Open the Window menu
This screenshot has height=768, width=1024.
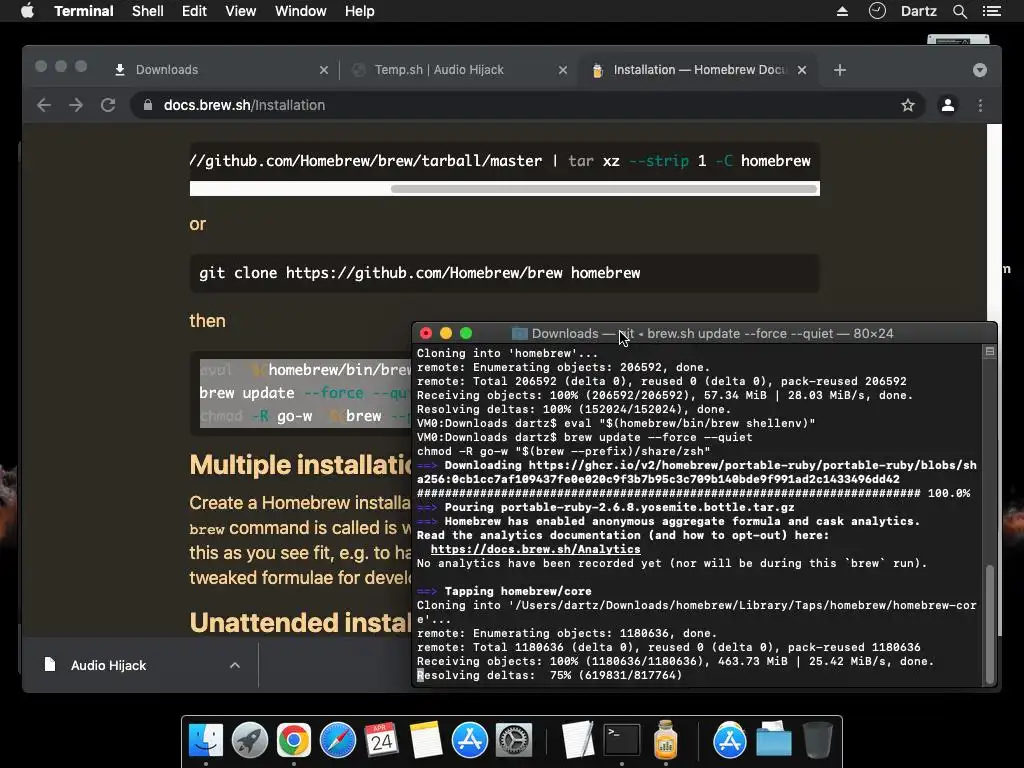pyautogui.click(x=300, y=11)
